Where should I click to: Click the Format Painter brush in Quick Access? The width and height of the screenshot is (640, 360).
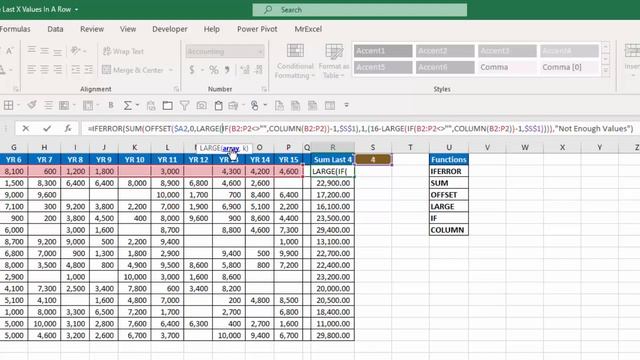point(31,106)
